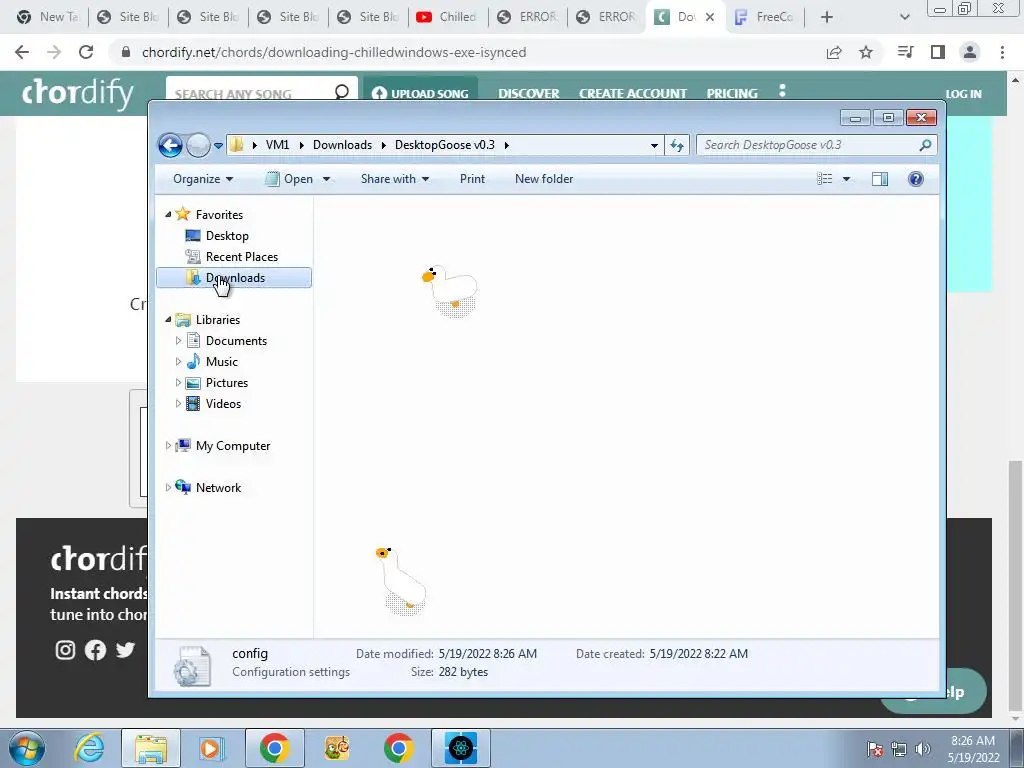Image resolution: width=1024 pixels, height=768 pixels.
Task: Collapse the Favorites group
Action: click(x=168, y=214)
